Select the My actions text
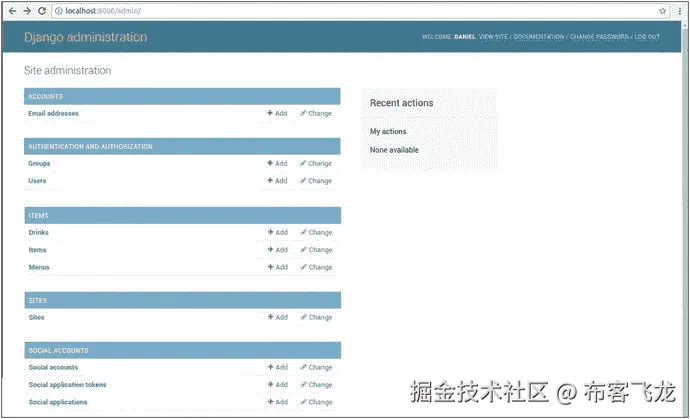Image resolution: width=690 pixels, height=419 pixels. [388, 132]
